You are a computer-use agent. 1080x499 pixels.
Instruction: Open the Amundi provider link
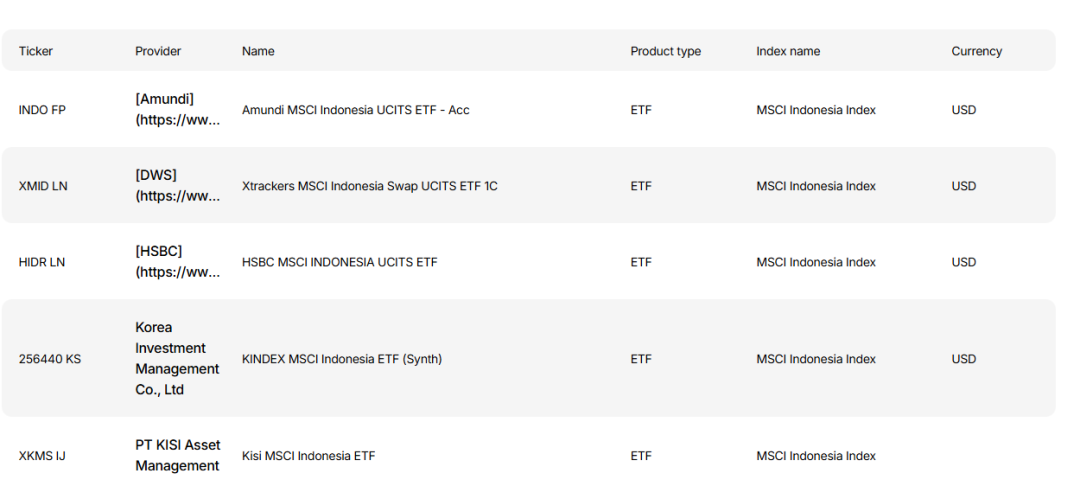(x=177, y=110)
